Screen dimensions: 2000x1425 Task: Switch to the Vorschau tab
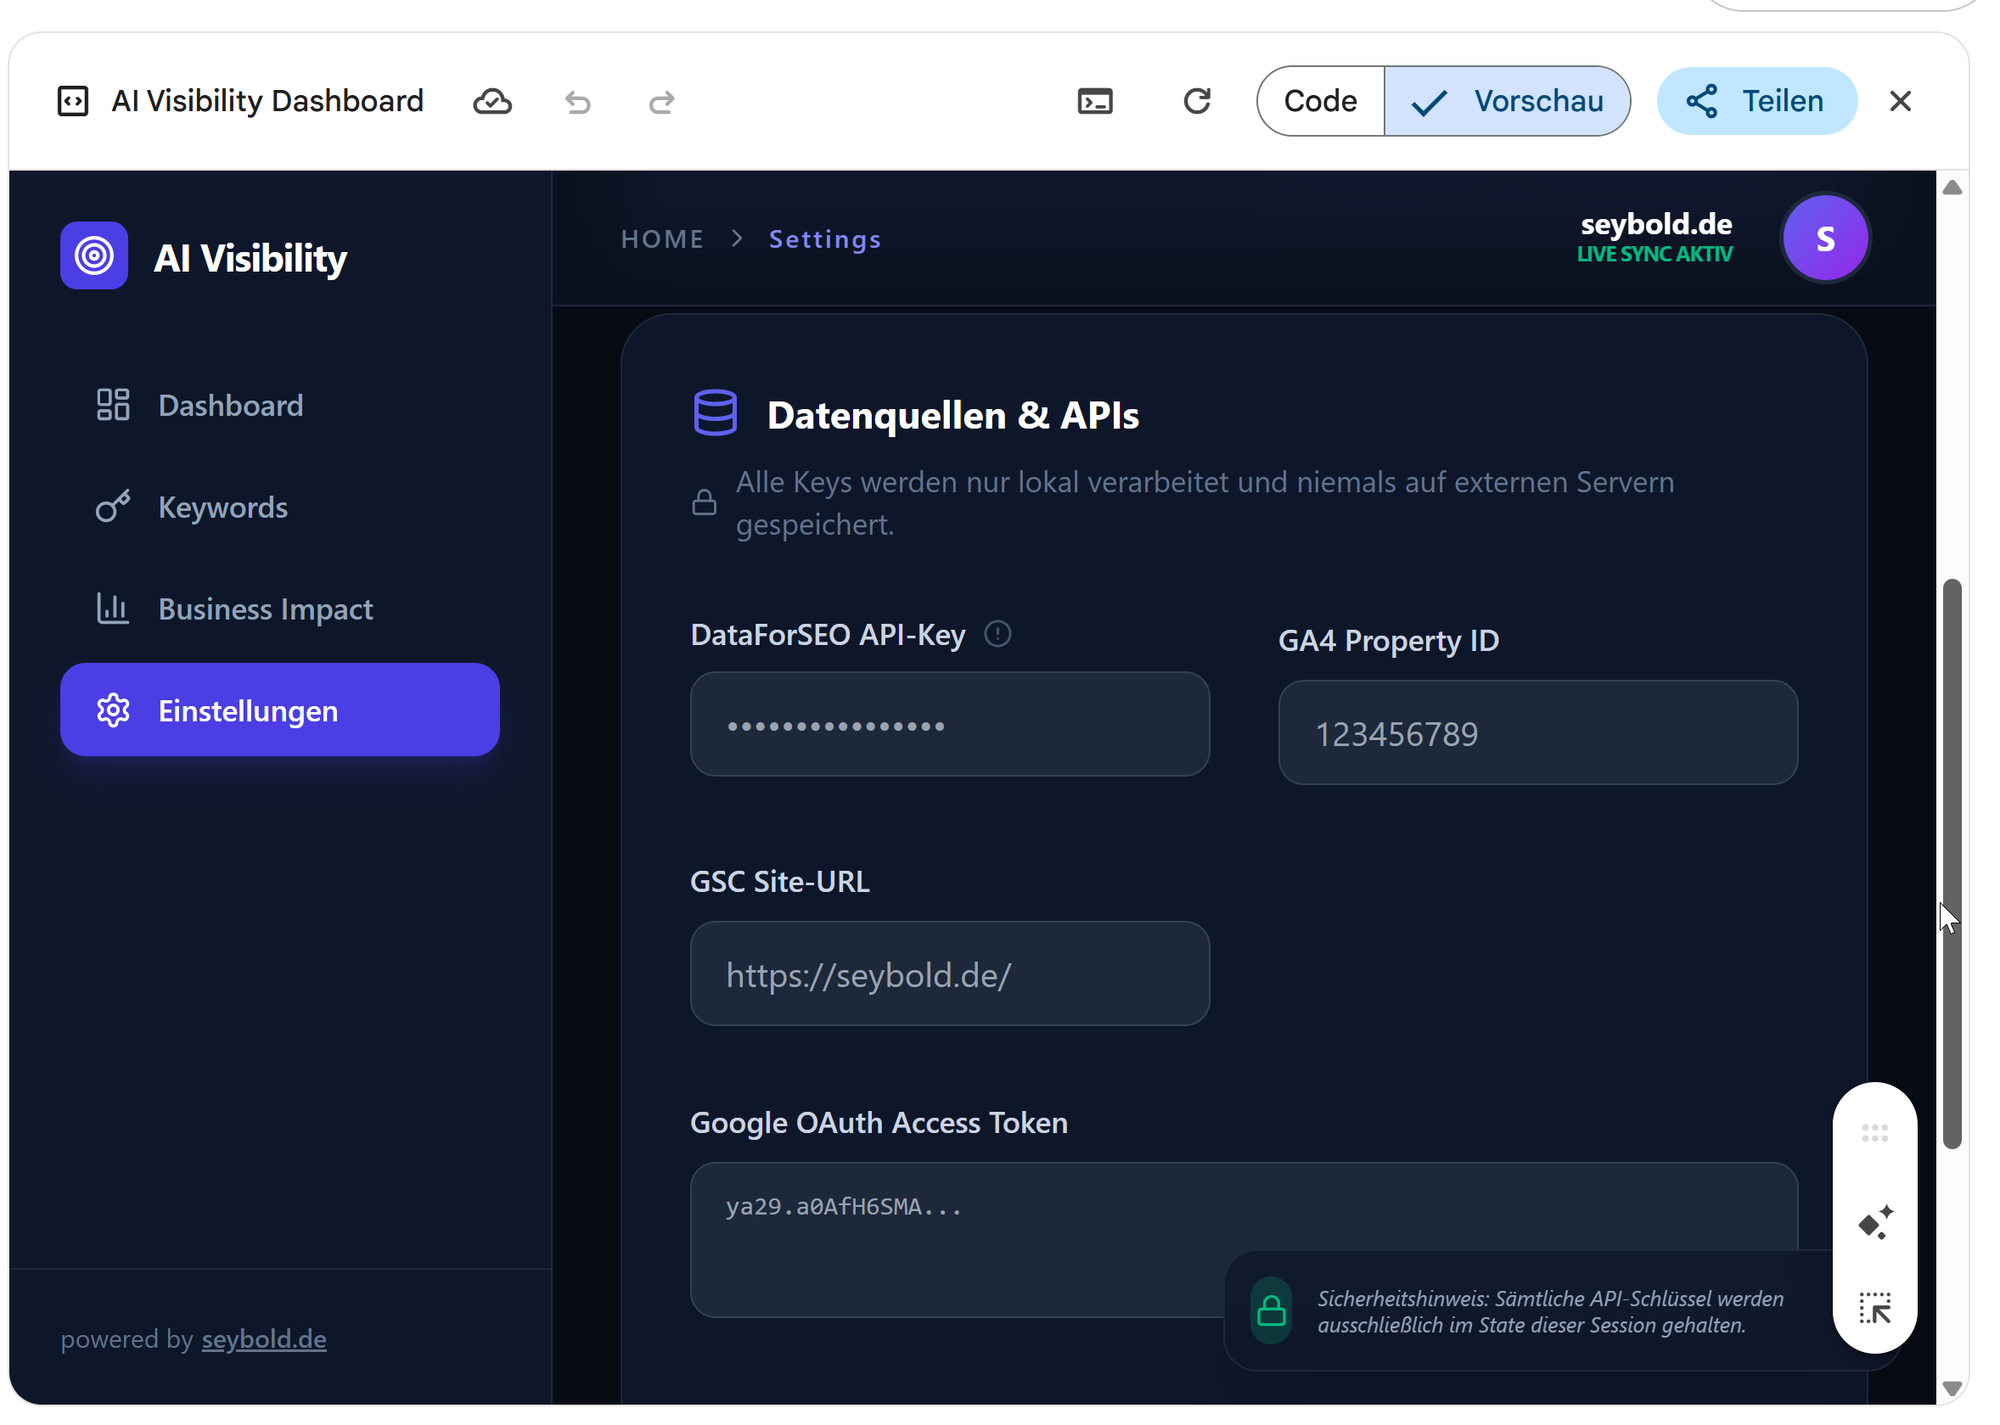click(x=1507, y=101)
